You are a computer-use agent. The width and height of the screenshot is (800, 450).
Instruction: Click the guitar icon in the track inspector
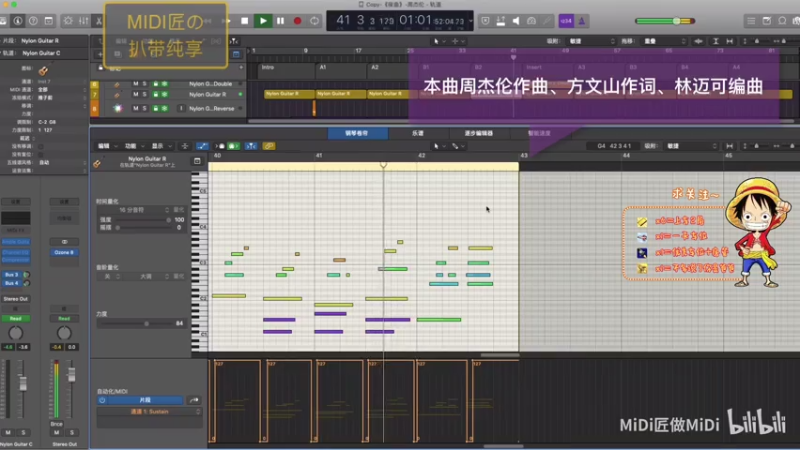(43, 70)
